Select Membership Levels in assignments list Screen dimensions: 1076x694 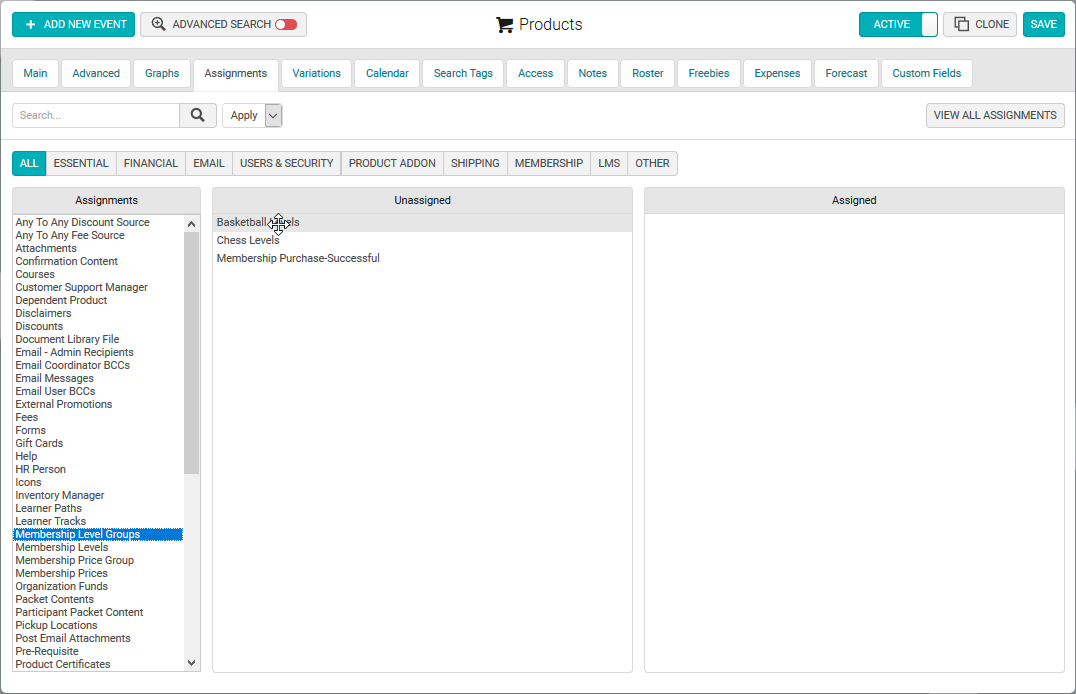[x=62, y=547]
